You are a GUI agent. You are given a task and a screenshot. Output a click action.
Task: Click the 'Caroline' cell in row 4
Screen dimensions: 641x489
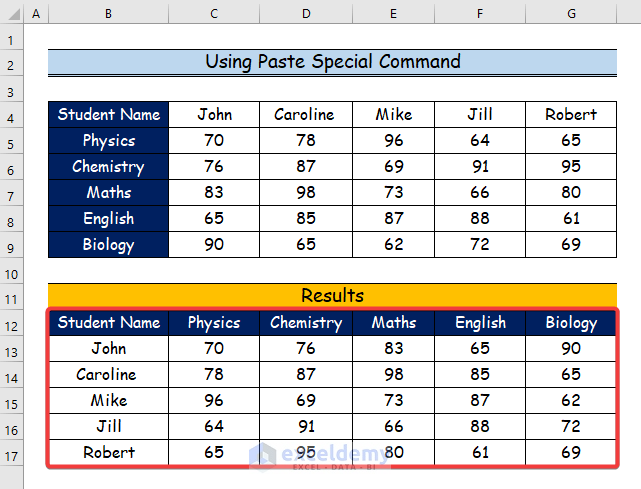click(306, 114)
